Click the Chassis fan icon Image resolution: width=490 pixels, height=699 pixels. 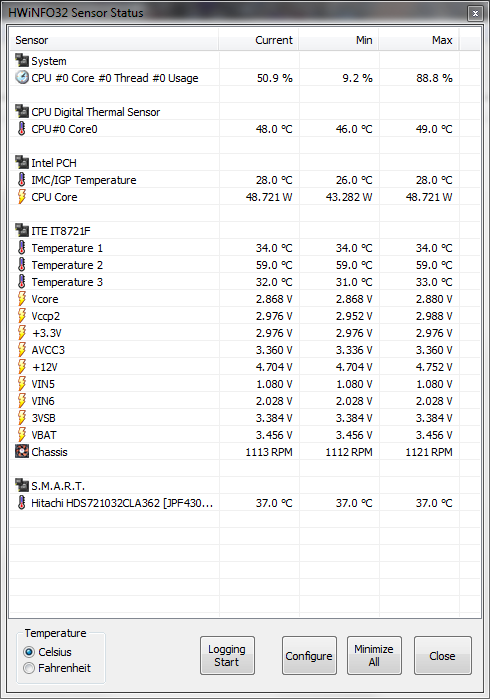[22, 451]
